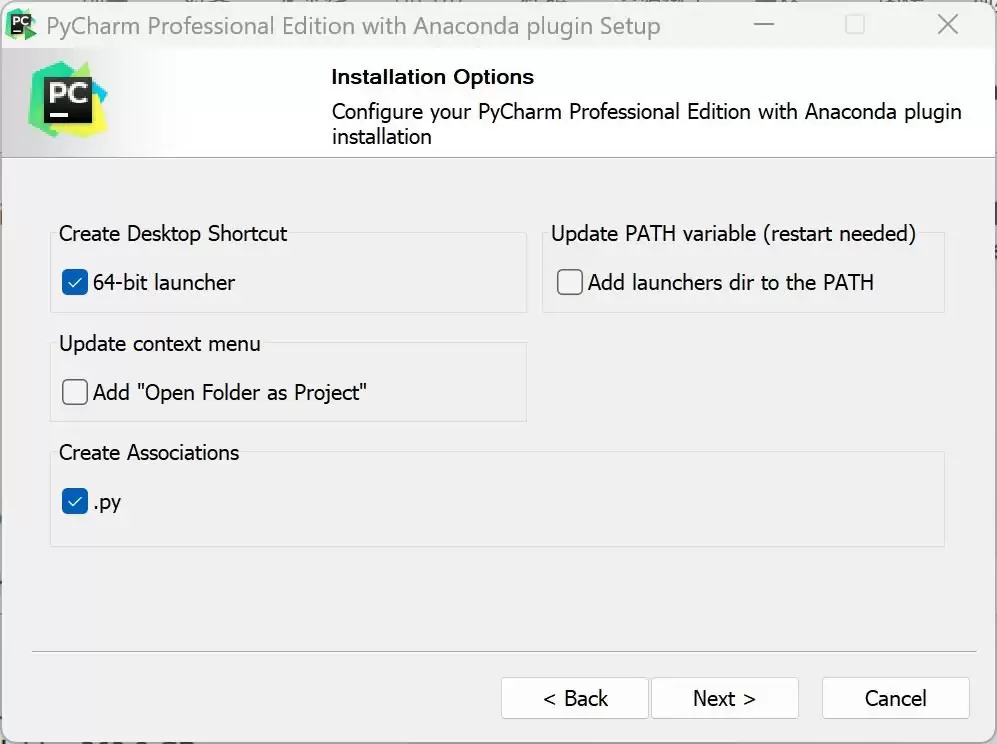The image size is (997, 744).
Task: Click the "Create Associations" group title
Action: point(149,452)
